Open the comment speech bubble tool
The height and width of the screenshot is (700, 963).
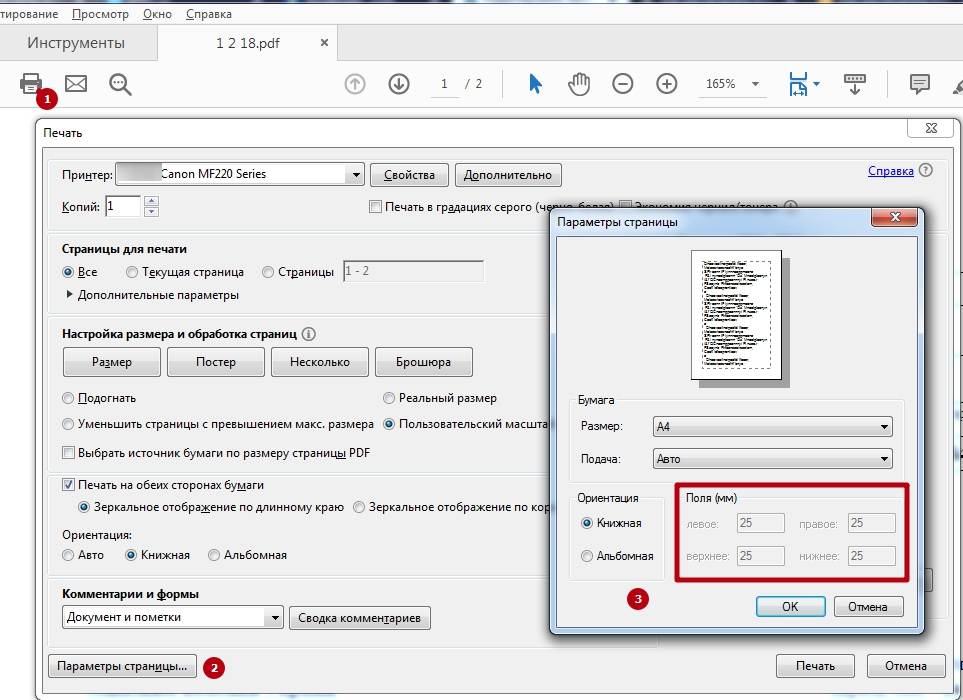click(919, 84)
